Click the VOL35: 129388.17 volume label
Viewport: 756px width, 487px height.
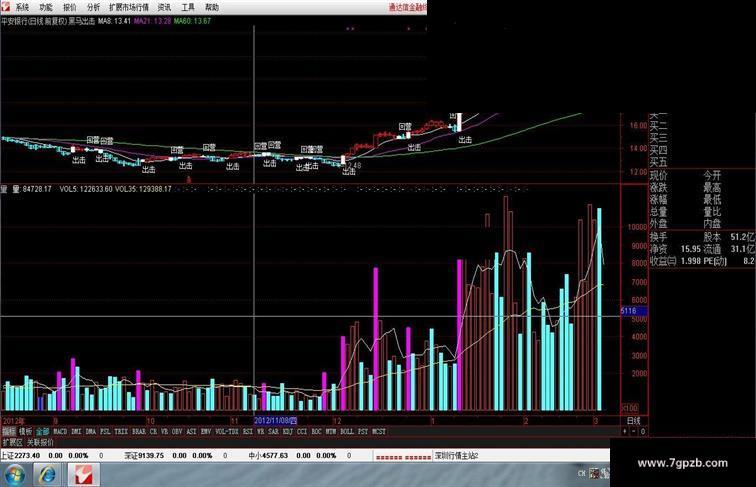click(x=143, y=189)
